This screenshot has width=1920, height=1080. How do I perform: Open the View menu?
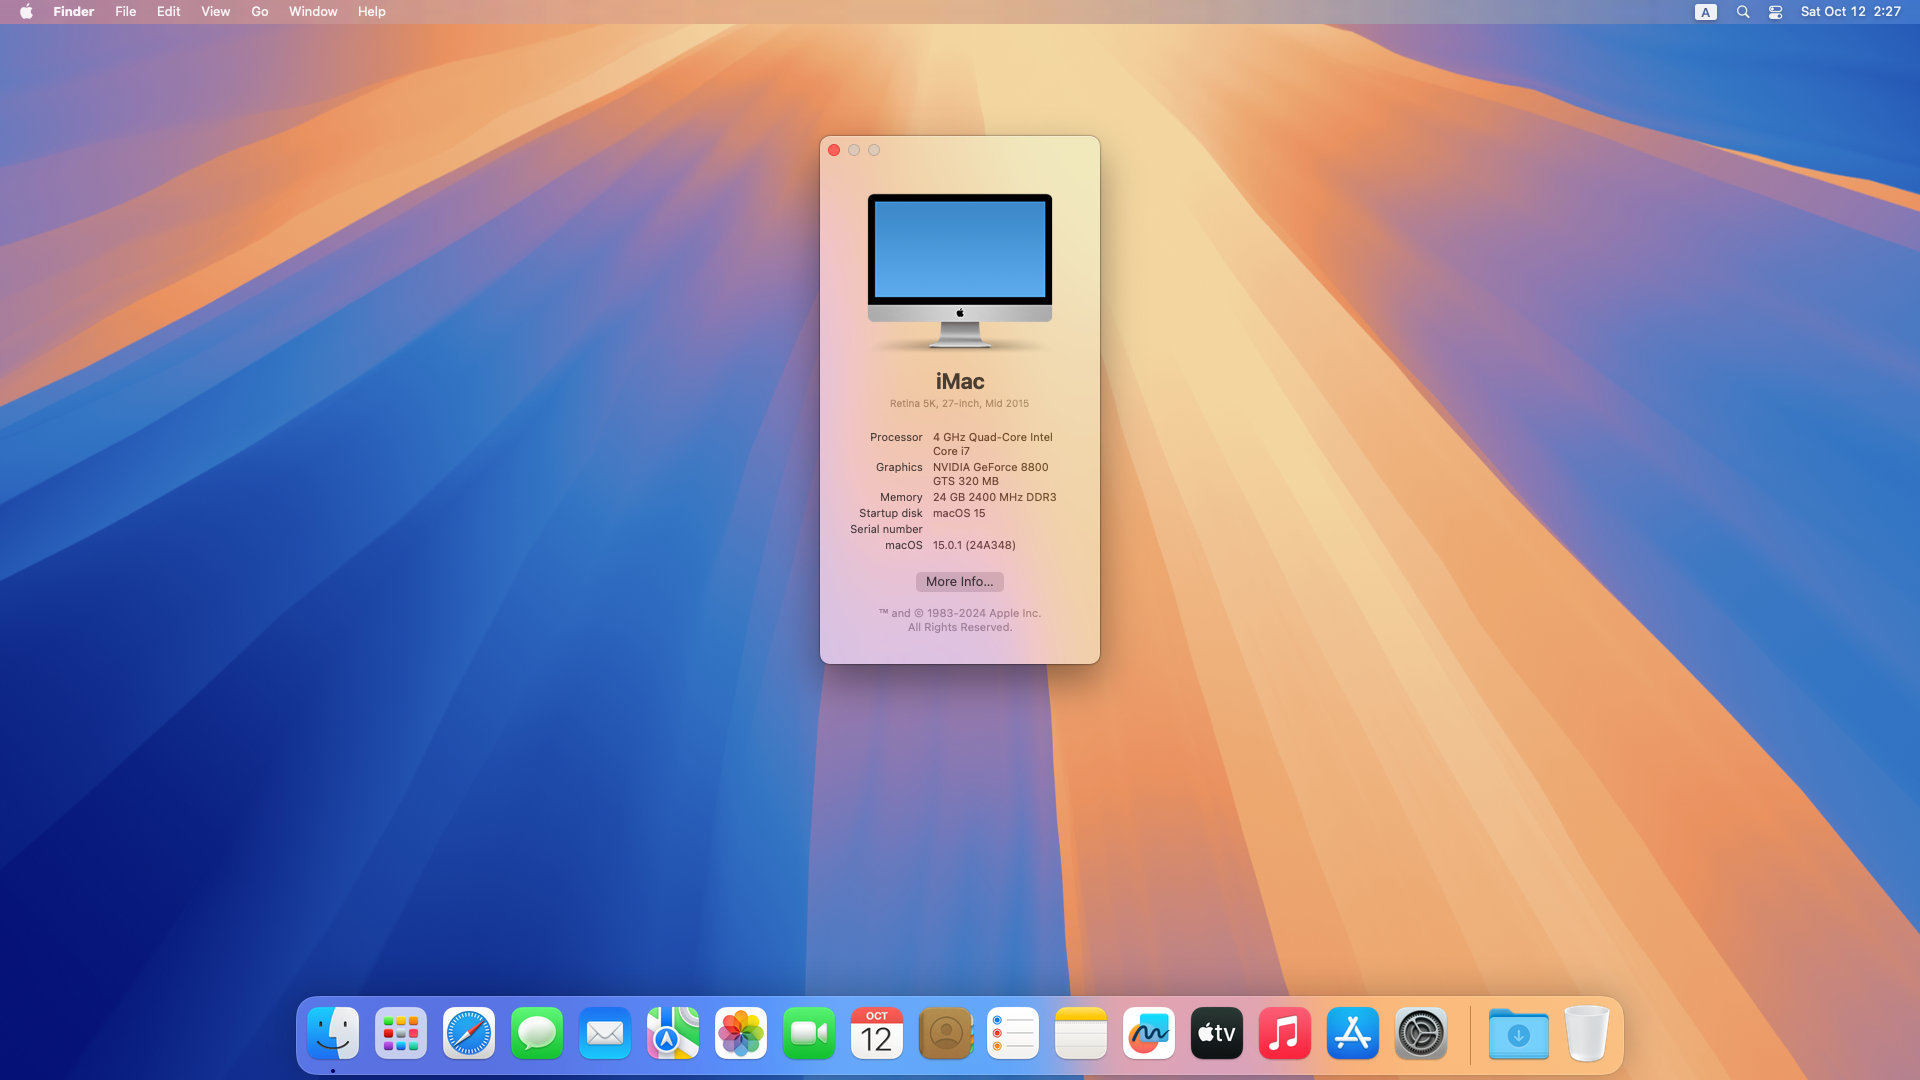216,12
